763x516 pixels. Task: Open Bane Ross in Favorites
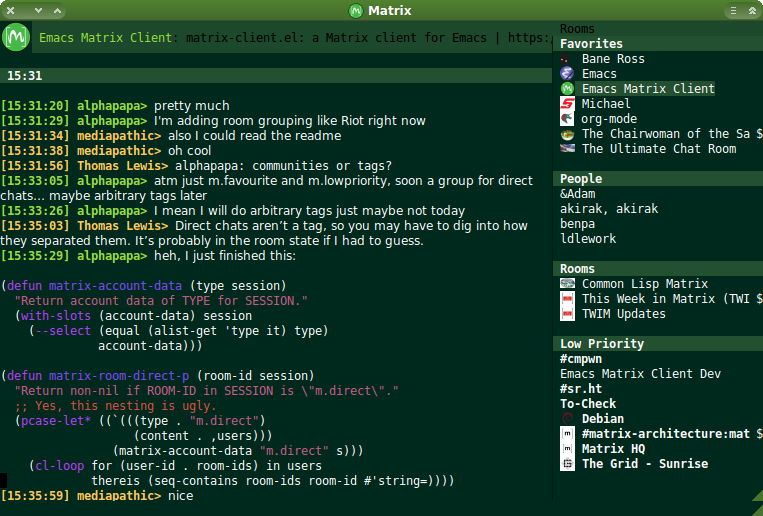pyautogui.click(x=613, y=59)
